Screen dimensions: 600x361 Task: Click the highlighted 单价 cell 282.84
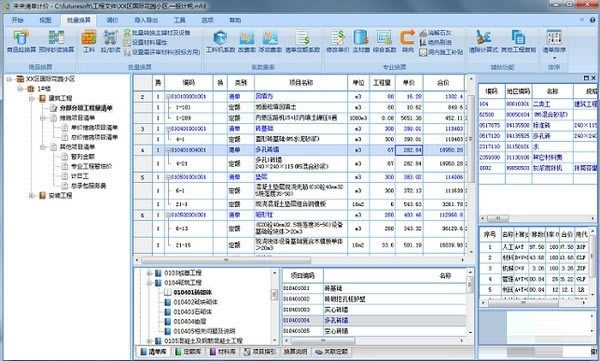pos(409,150)
